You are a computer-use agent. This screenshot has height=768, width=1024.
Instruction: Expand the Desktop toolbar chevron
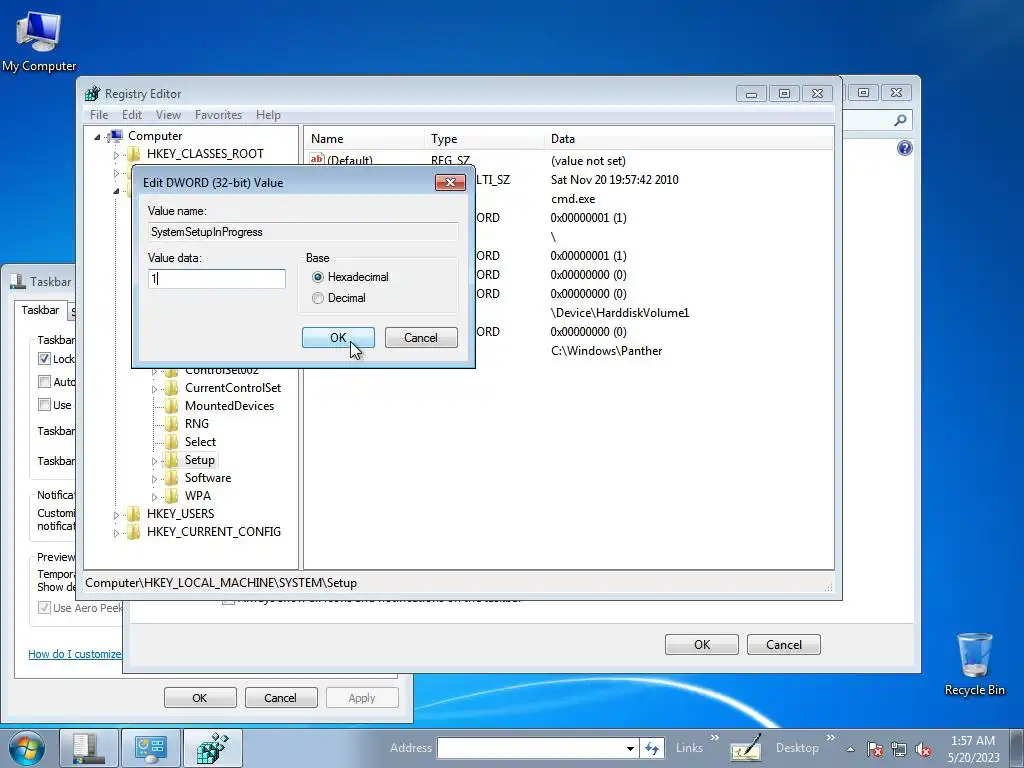pos(831,737)
